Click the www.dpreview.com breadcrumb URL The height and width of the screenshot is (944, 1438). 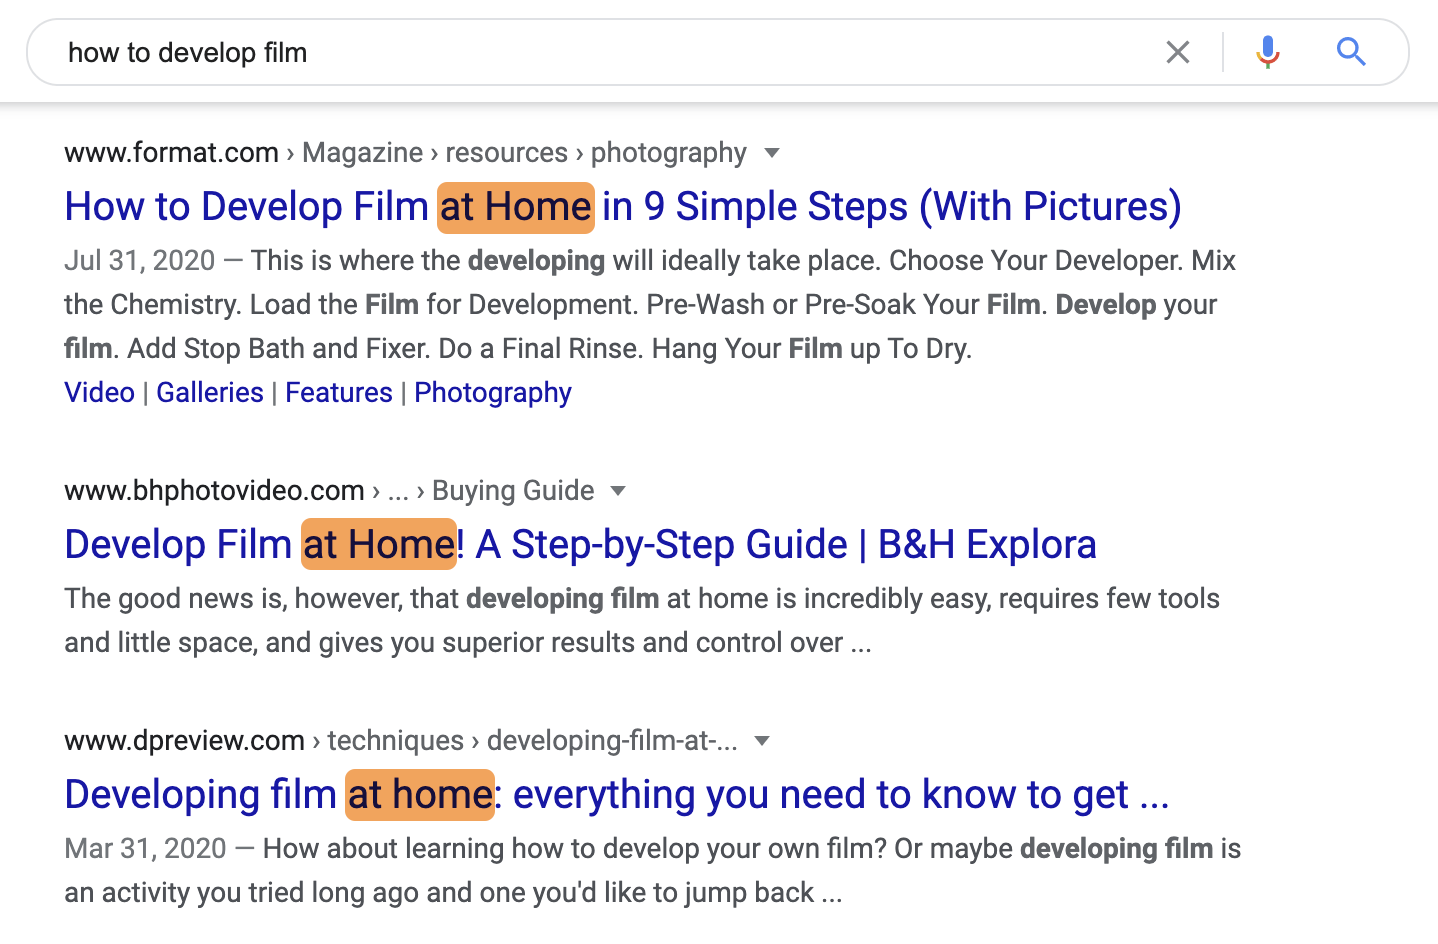click(x=184, y=741)
